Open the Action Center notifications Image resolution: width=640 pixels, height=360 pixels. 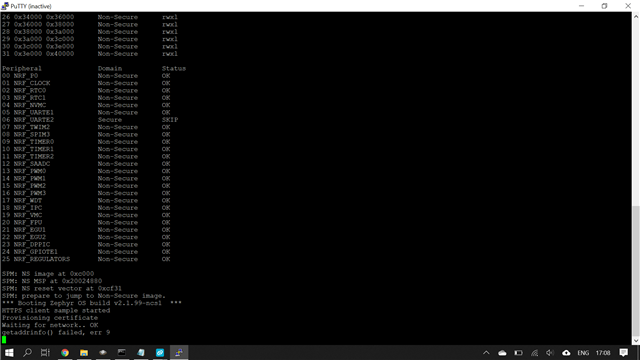623,353
